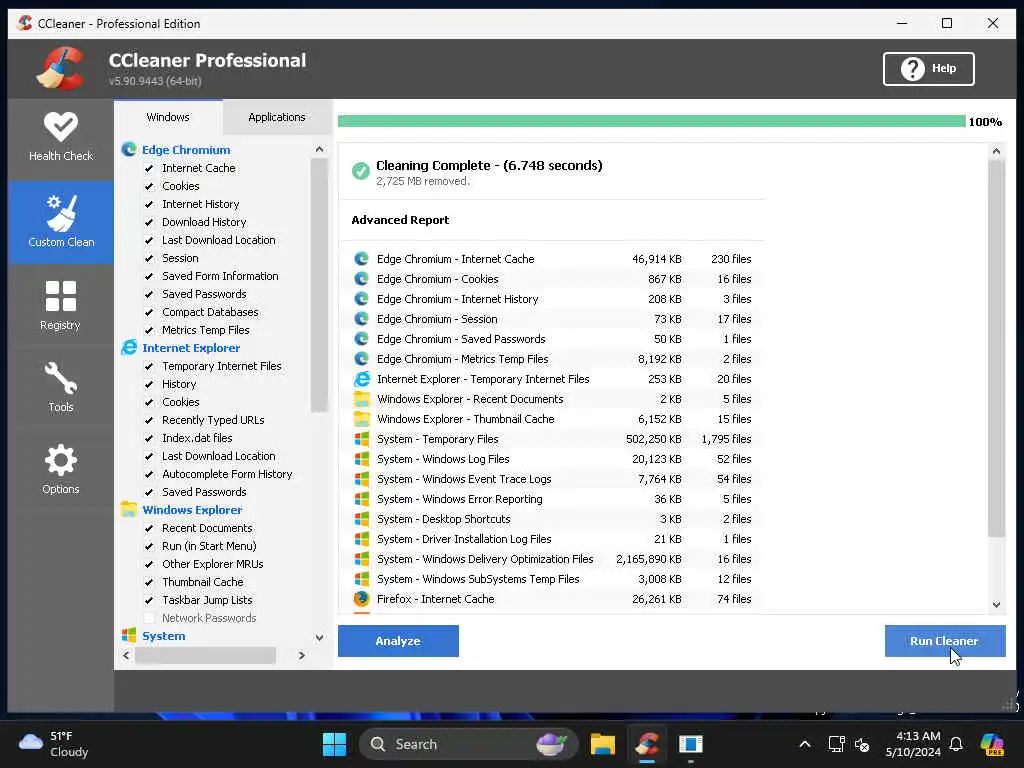Toggle Edge Chromium Download History checkbox

click(x=149, y=223)
